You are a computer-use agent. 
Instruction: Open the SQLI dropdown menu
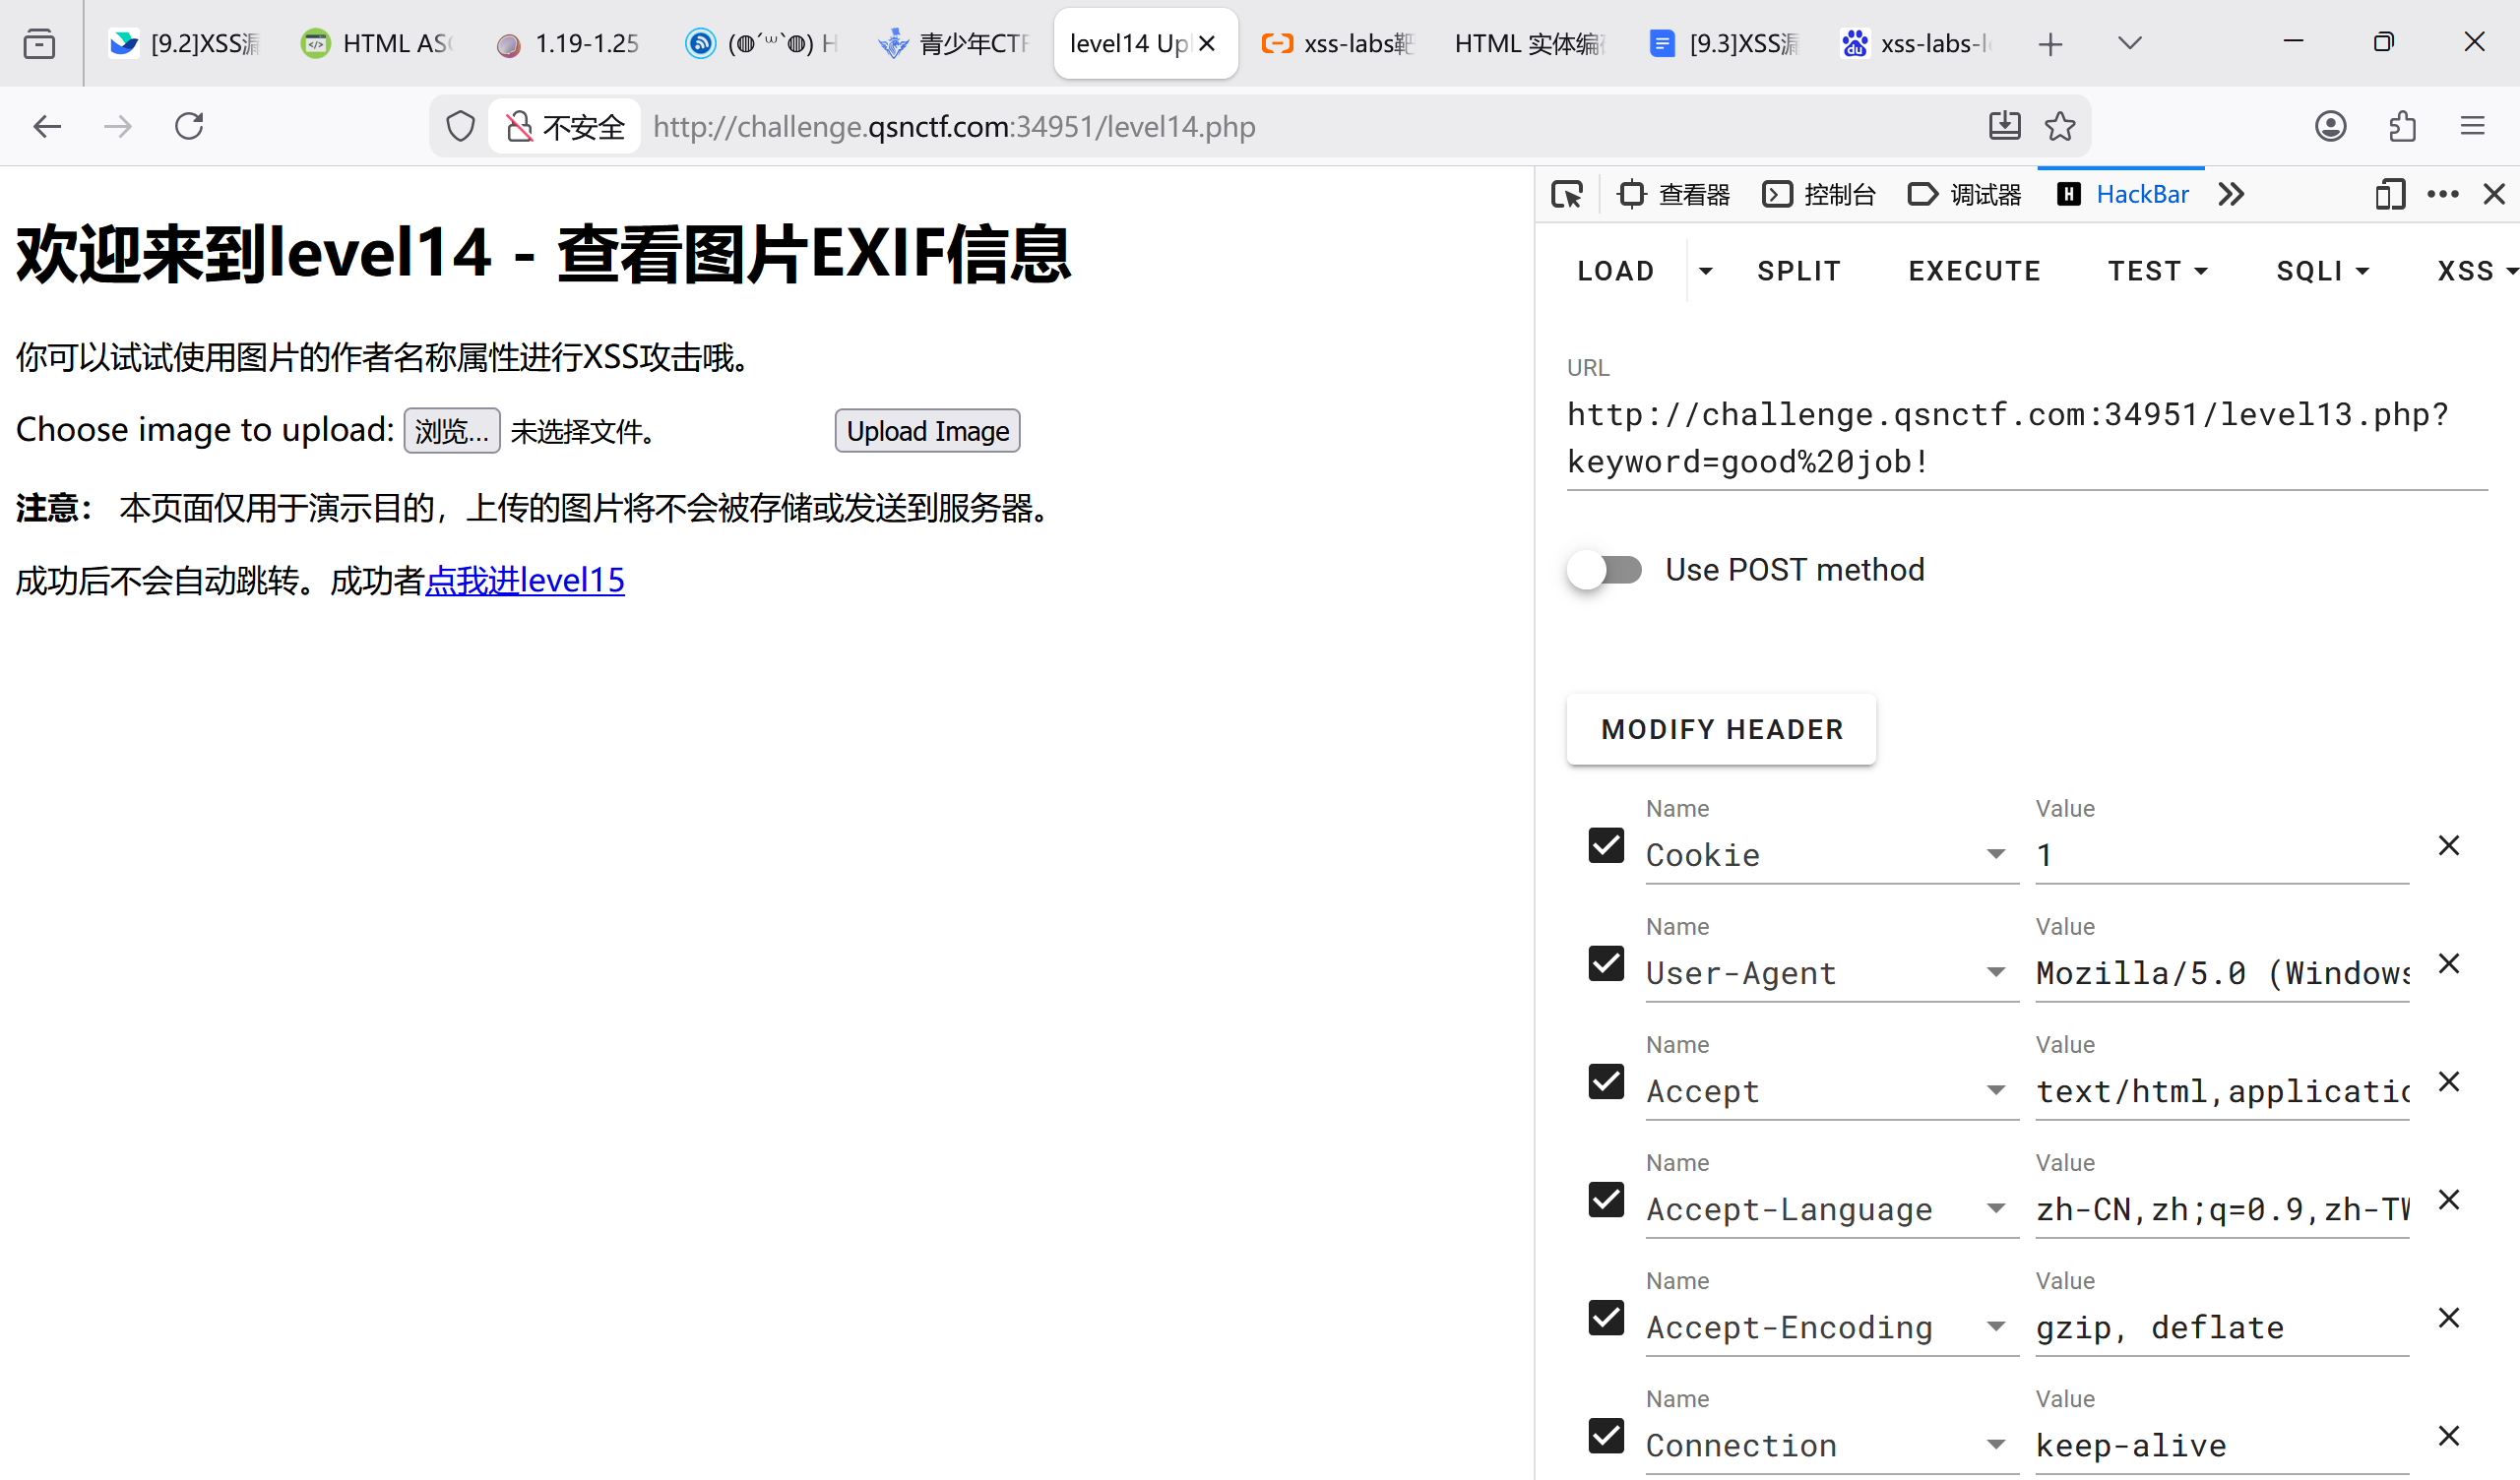click(x=2322, y=271)
